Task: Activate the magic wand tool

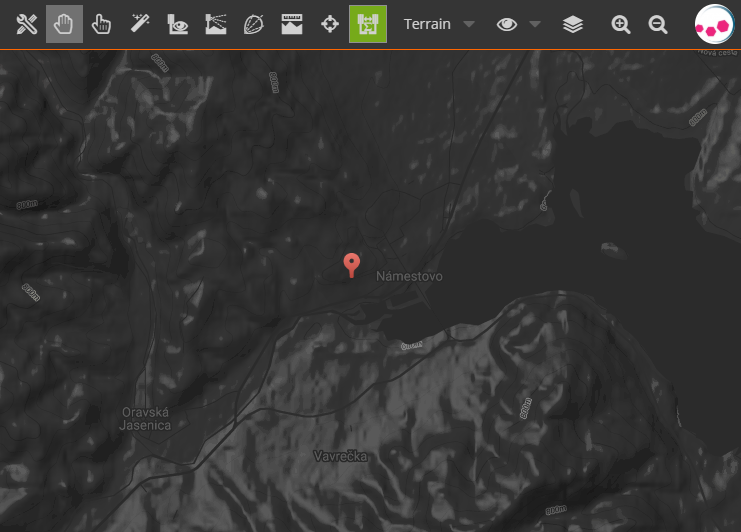Action: (x=140, y=24)
